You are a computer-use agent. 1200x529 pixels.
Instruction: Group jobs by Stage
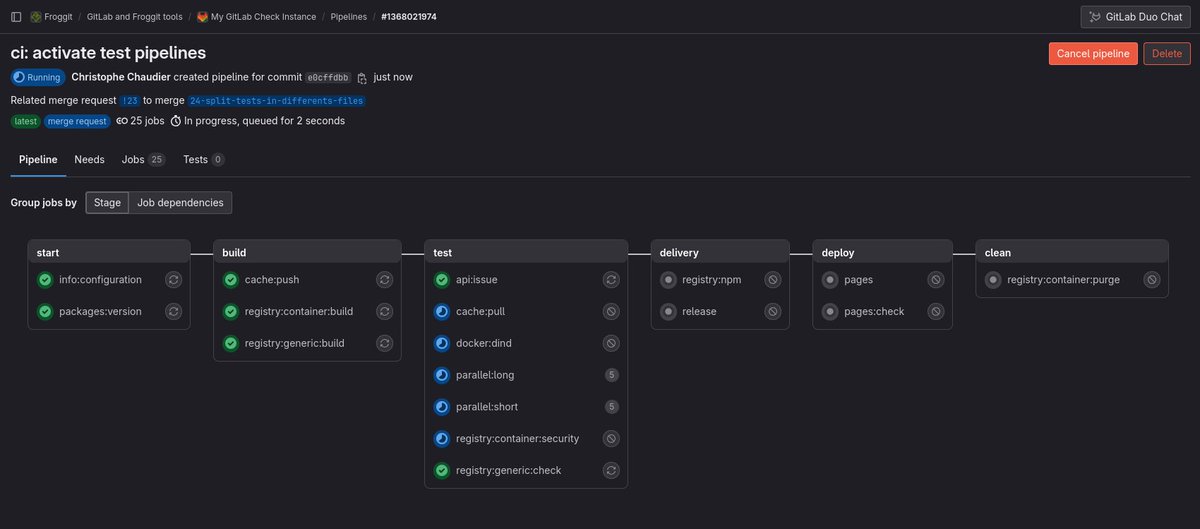click(107, 203)
